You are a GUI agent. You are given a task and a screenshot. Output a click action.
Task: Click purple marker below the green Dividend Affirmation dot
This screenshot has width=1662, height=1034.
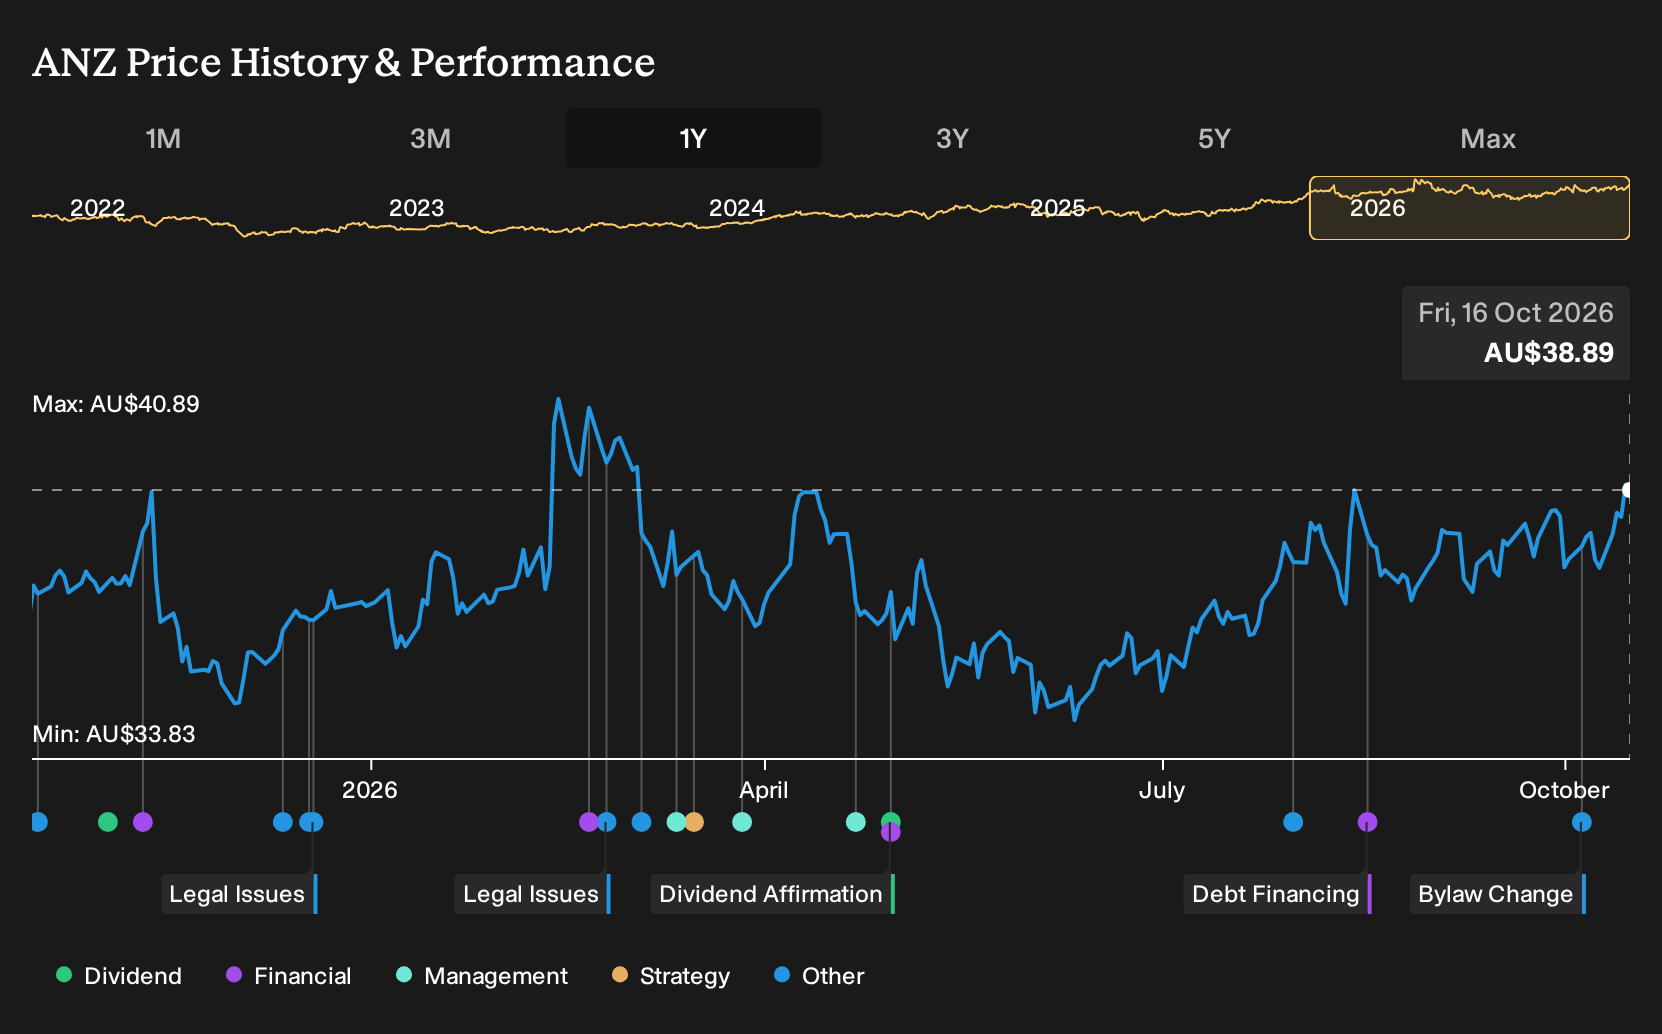point(891,832)
